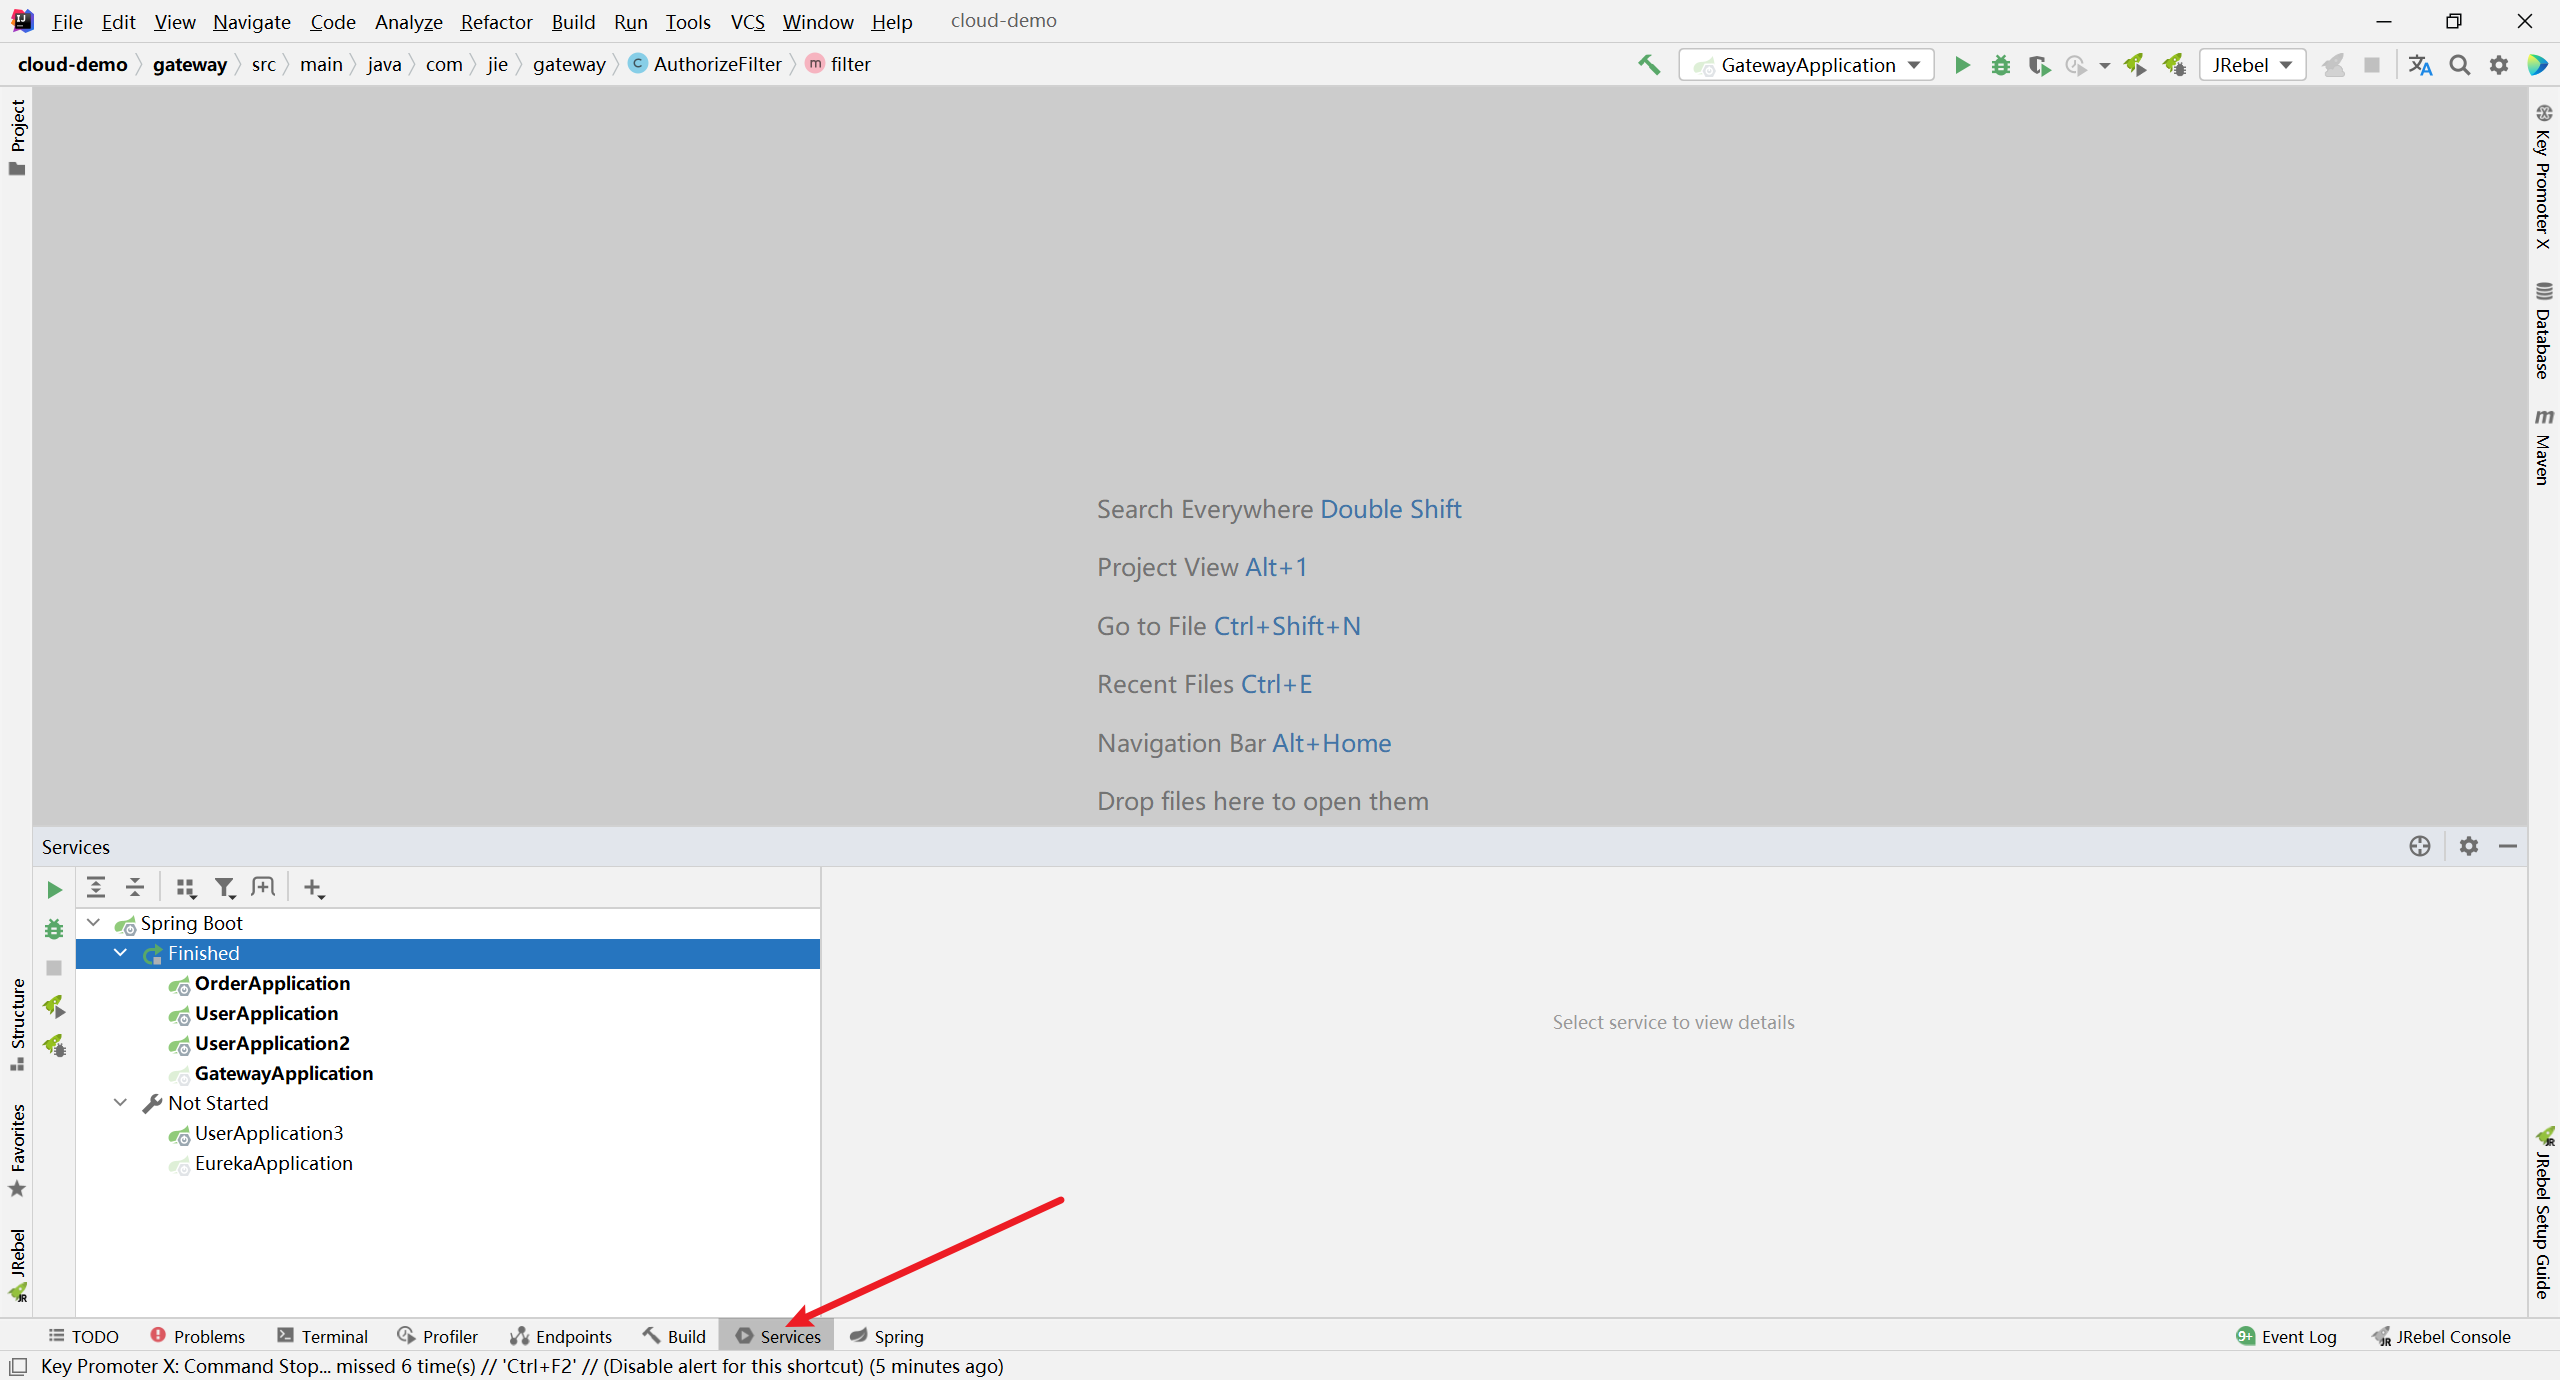This screenshot has width=2560, height=1380.
Task: Click Collapse All in Services toolbar
Action: coord(135,887)
